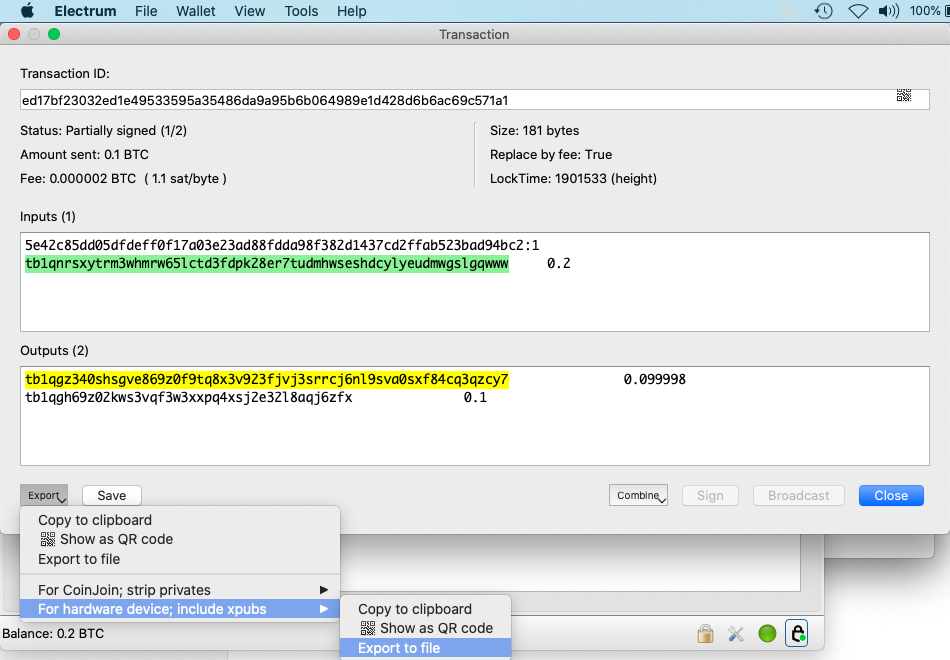Click the yellow-highlighted change output address

click(x=267, y=379)
